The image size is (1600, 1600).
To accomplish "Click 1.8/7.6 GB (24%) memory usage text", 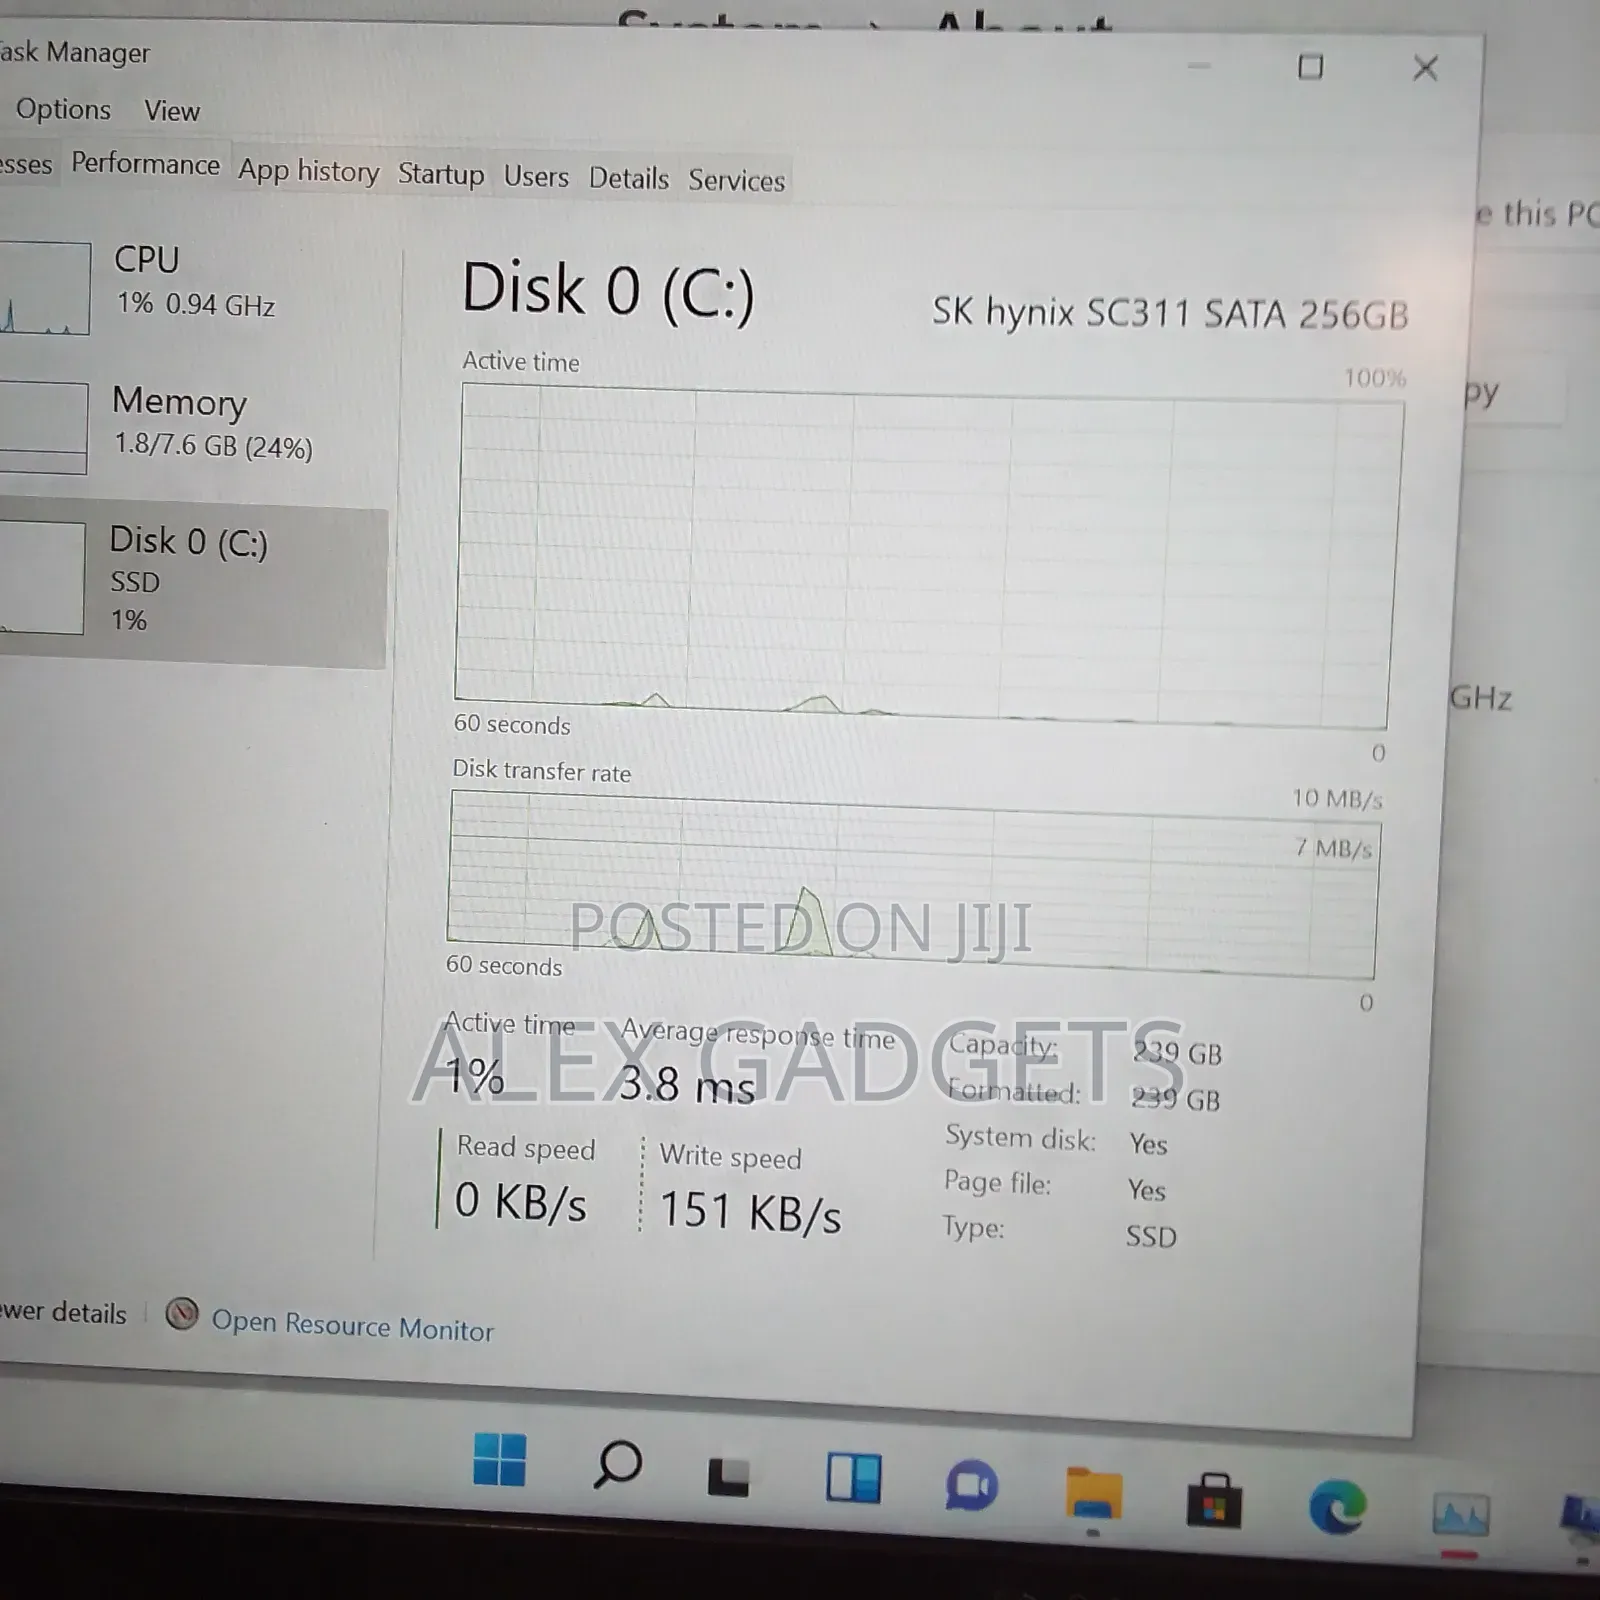I will point(213,445).
